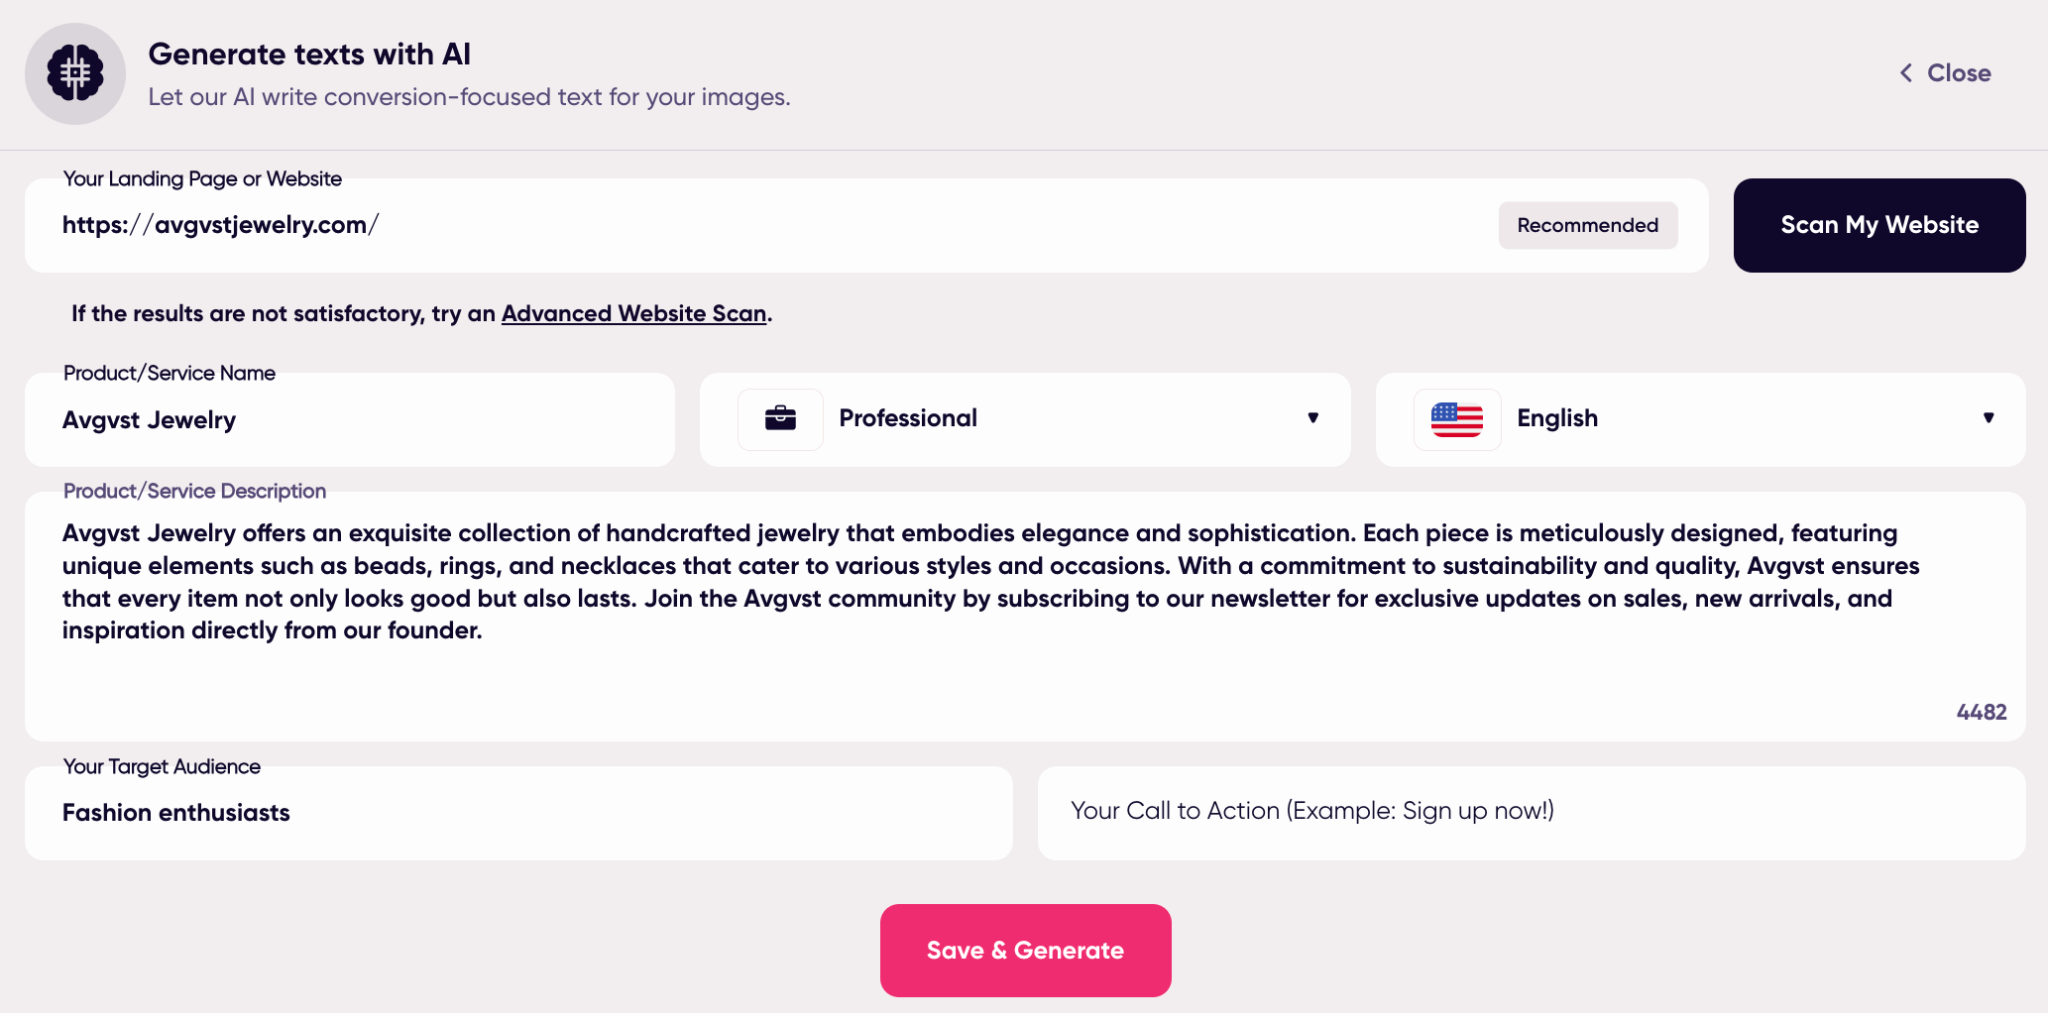This screenshot has width=2048, height=1013.
Task: Expand the English language dropdown arrow
Action: click(x=1988, y=418)
